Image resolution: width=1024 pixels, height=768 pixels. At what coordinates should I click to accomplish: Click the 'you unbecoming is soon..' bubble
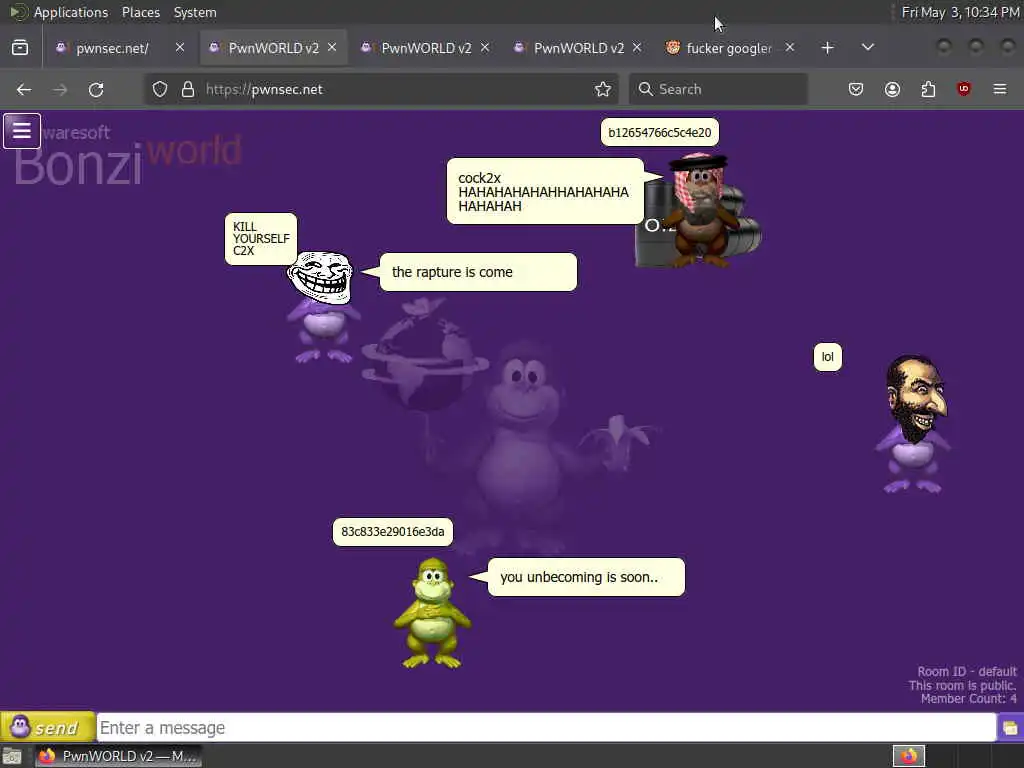point(586,577)
